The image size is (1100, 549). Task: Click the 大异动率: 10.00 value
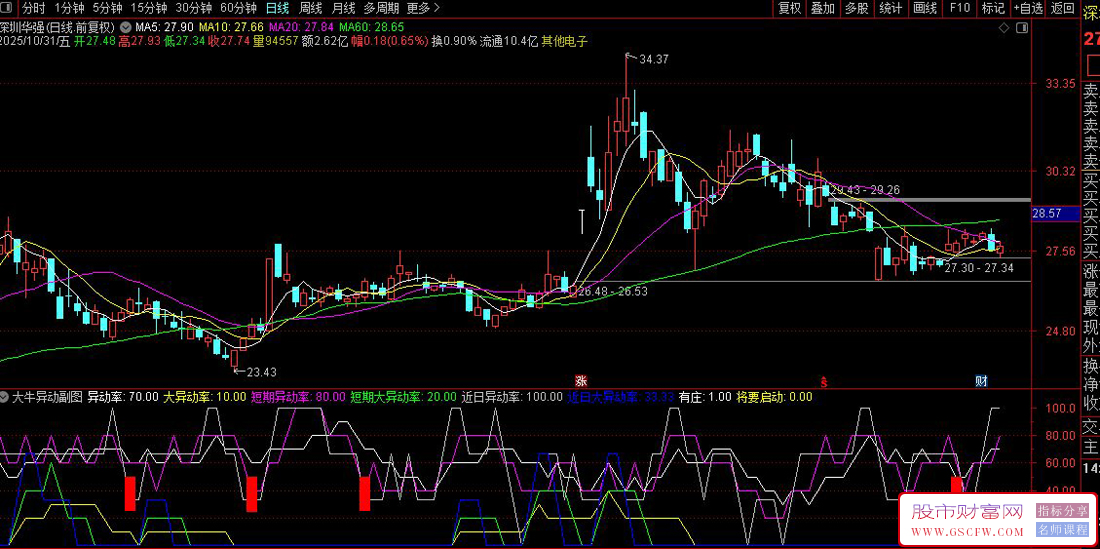coord(205,397)
